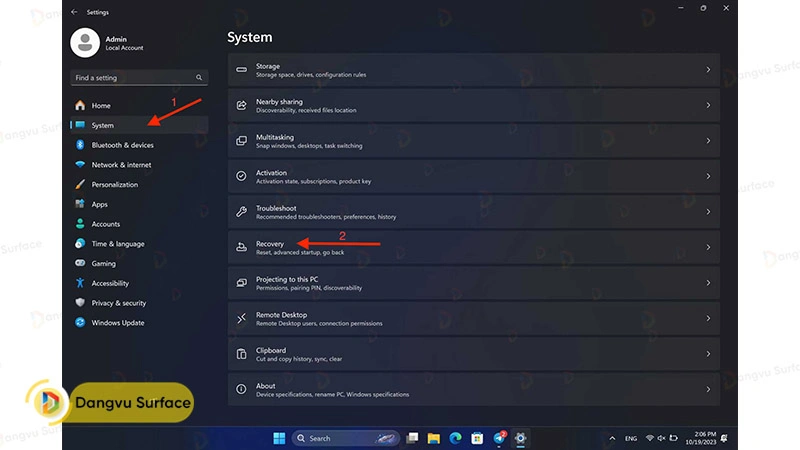Click the Personalization paintbrush icon
Image resolution: width=800 pixels, height=450 pixels.
coord(79,185)
